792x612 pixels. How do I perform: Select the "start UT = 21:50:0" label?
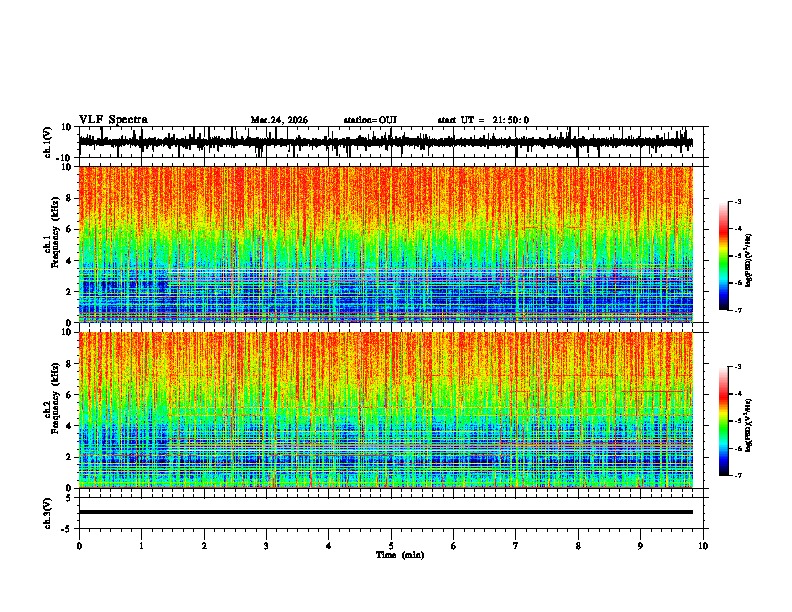(x=483, y=120)
